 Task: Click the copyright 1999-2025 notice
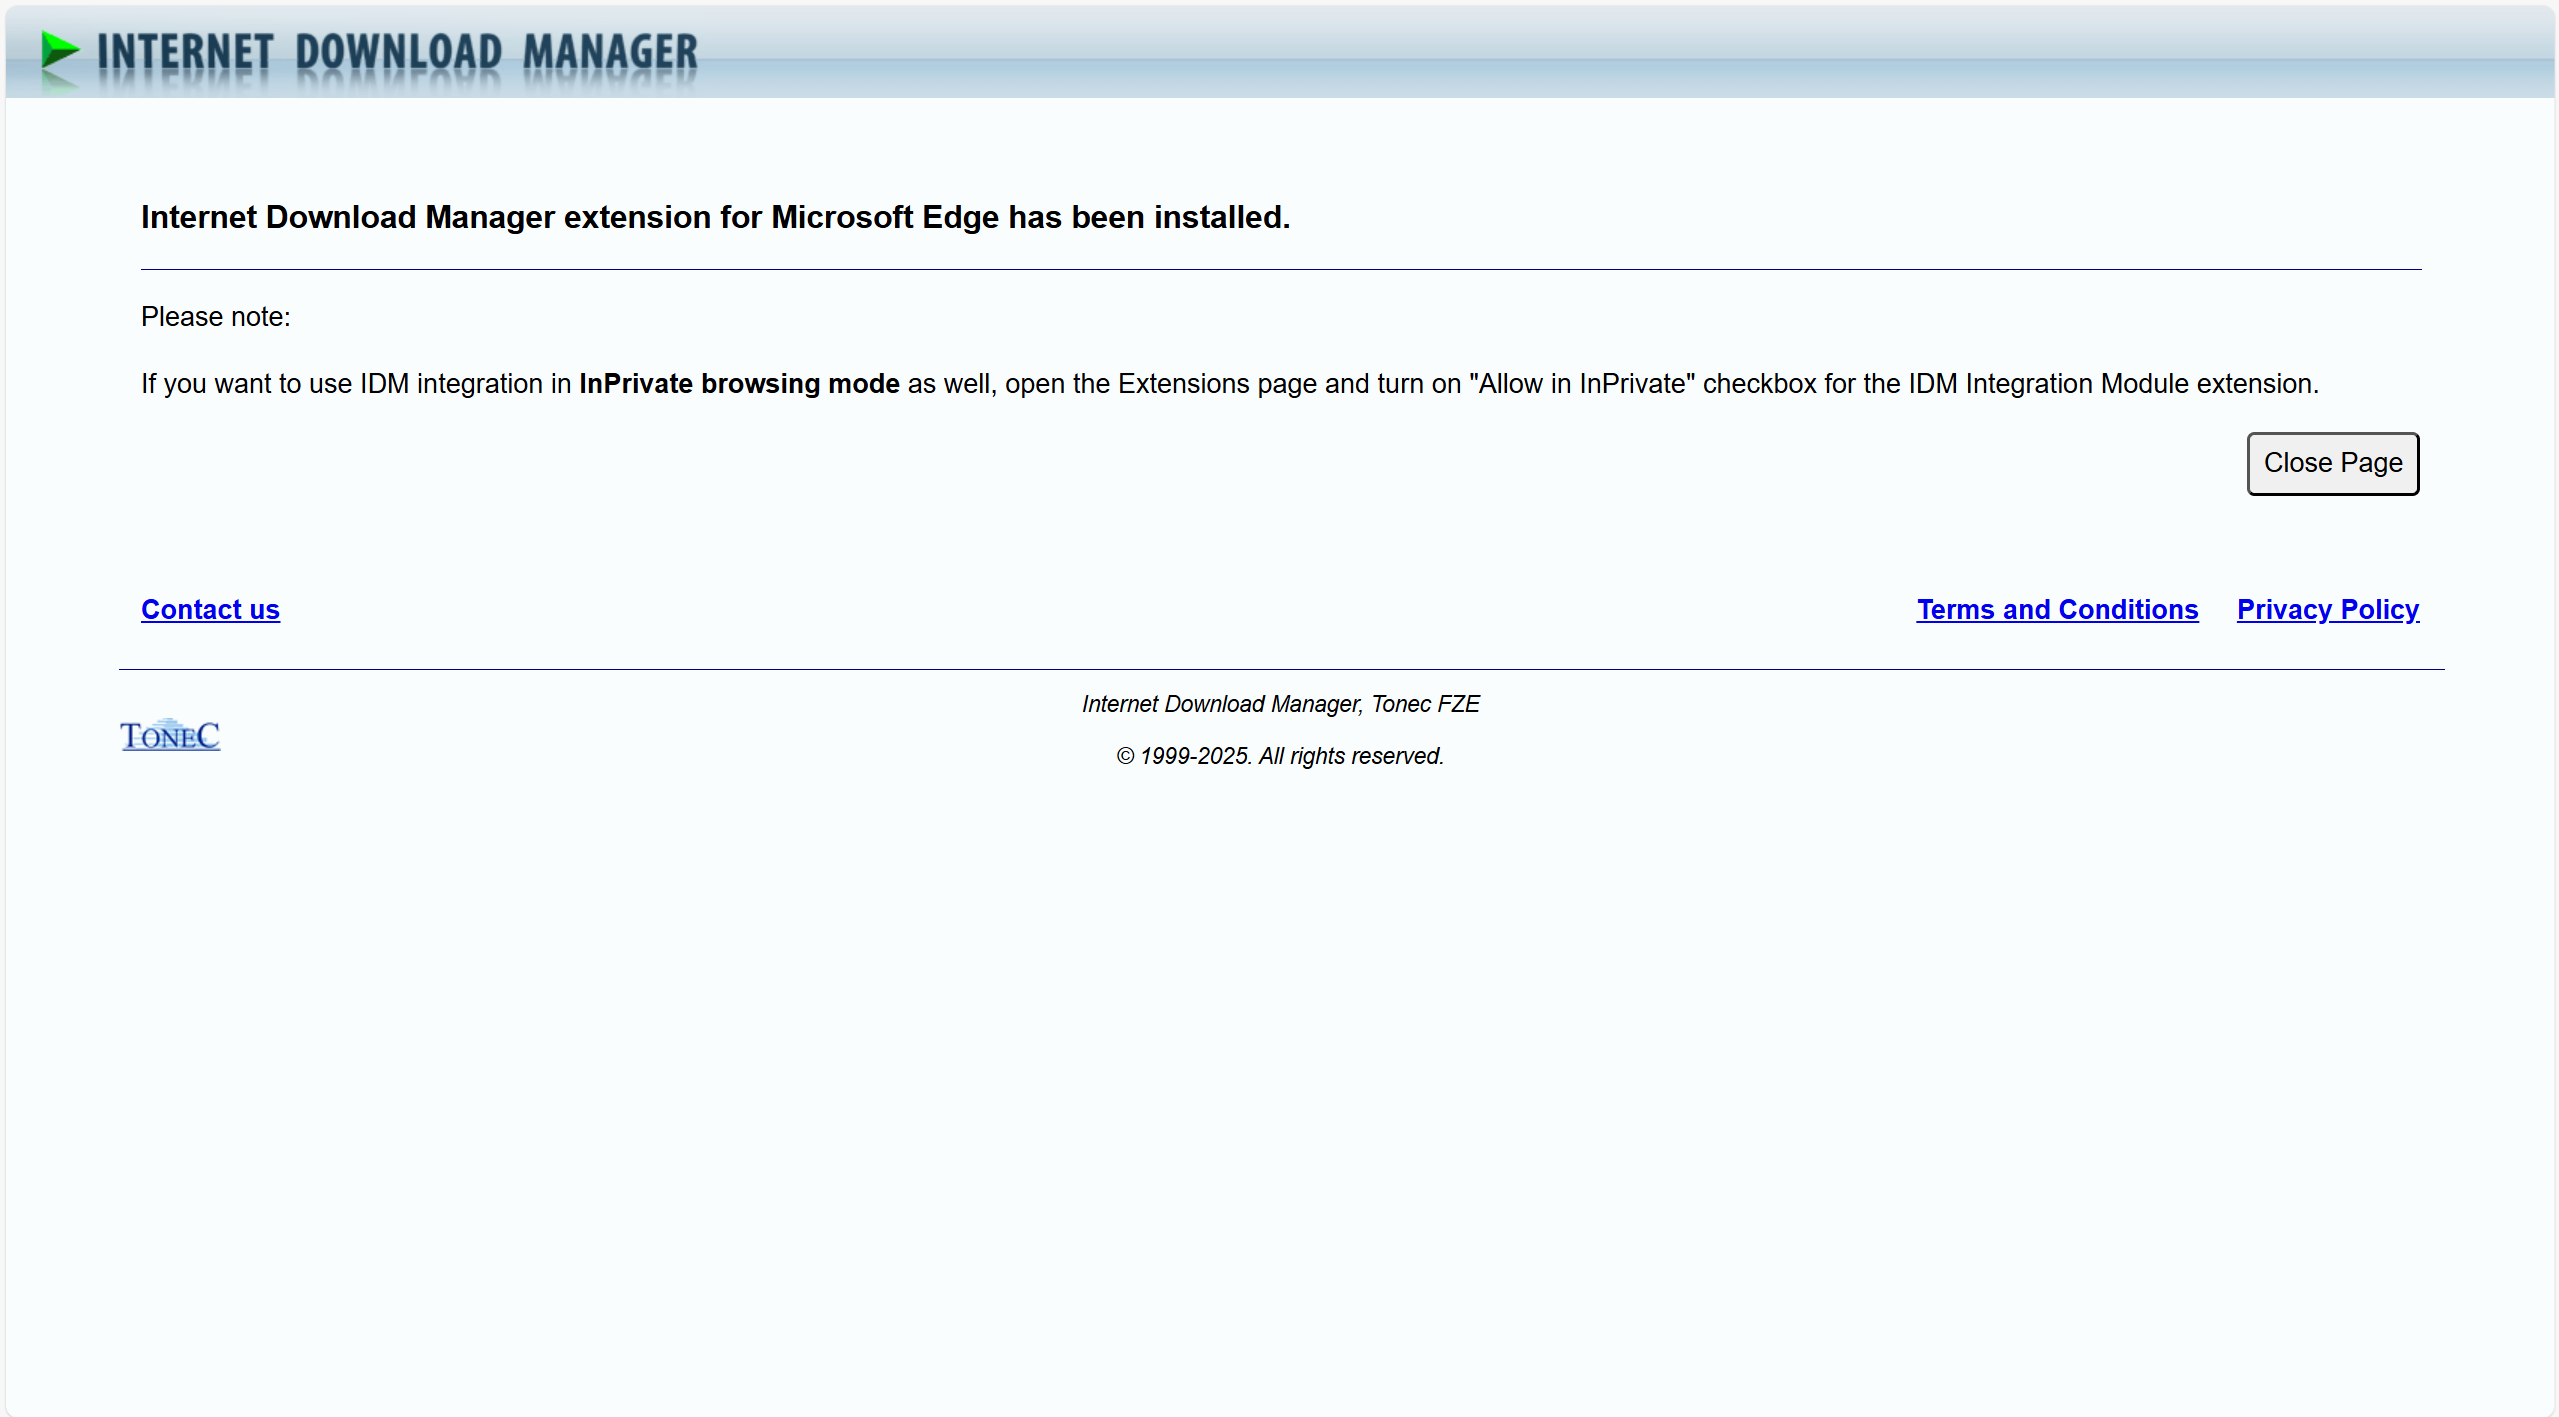1280,756
